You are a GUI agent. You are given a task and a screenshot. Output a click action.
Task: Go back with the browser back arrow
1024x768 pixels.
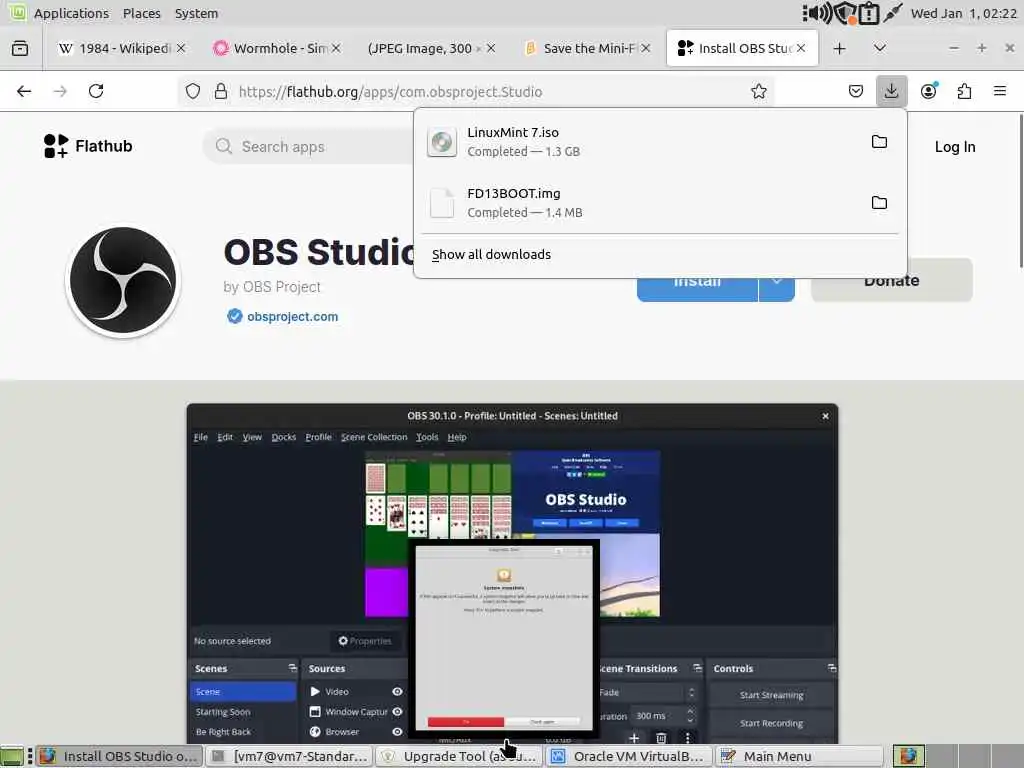(x=24, y=91)
